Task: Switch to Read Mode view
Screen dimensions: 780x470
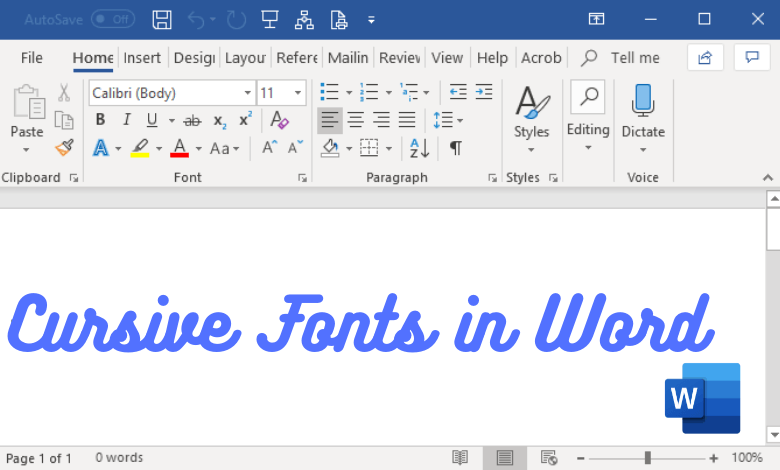Action: click(460, 457)
